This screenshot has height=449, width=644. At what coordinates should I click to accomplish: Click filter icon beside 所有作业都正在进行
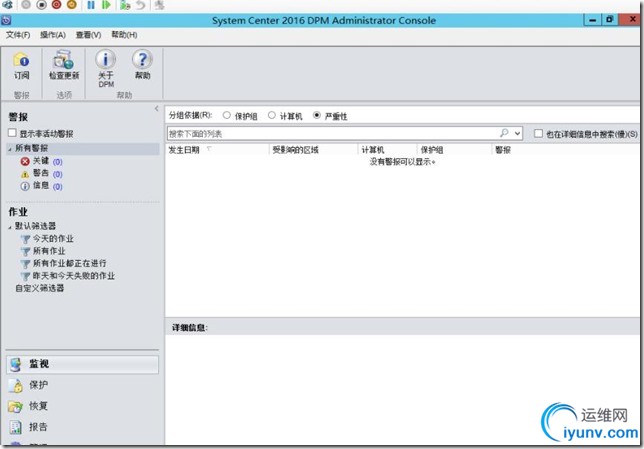(25, 264)
